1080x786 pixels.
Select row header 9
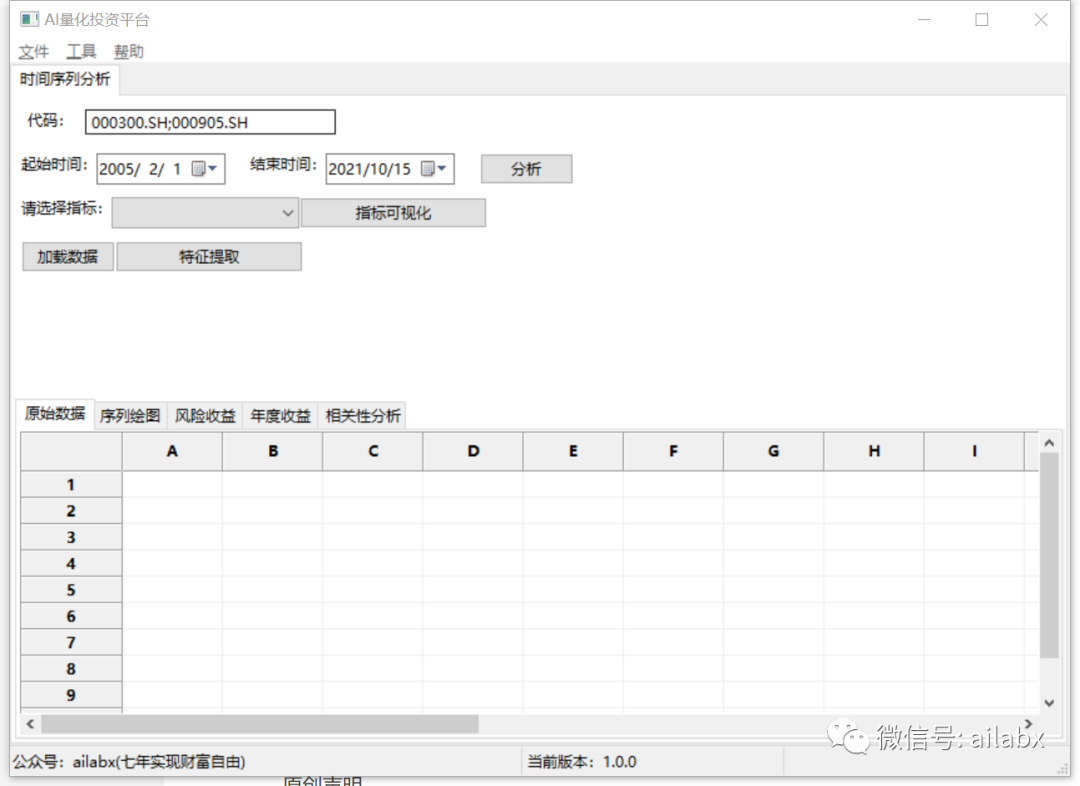(x=71, y=695)
